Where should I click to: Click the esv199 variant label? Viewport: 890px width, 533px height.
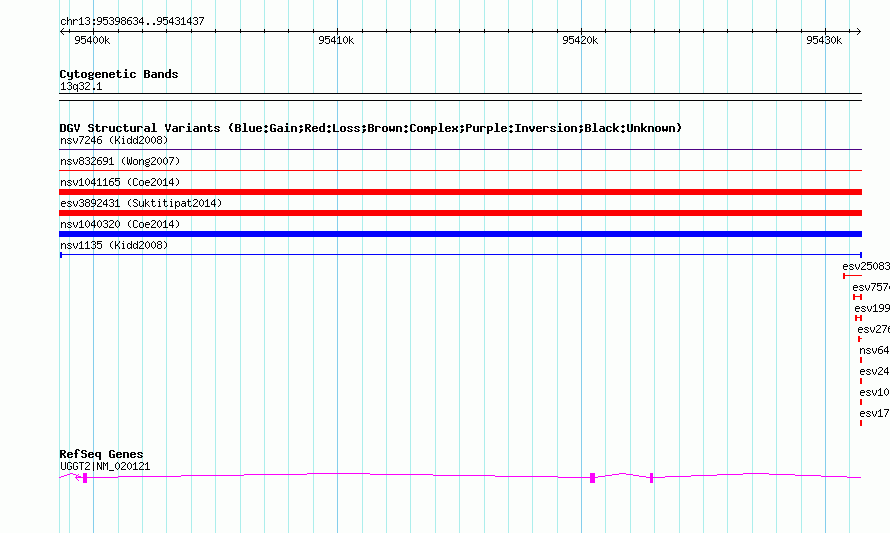click(x=872, y=308)
